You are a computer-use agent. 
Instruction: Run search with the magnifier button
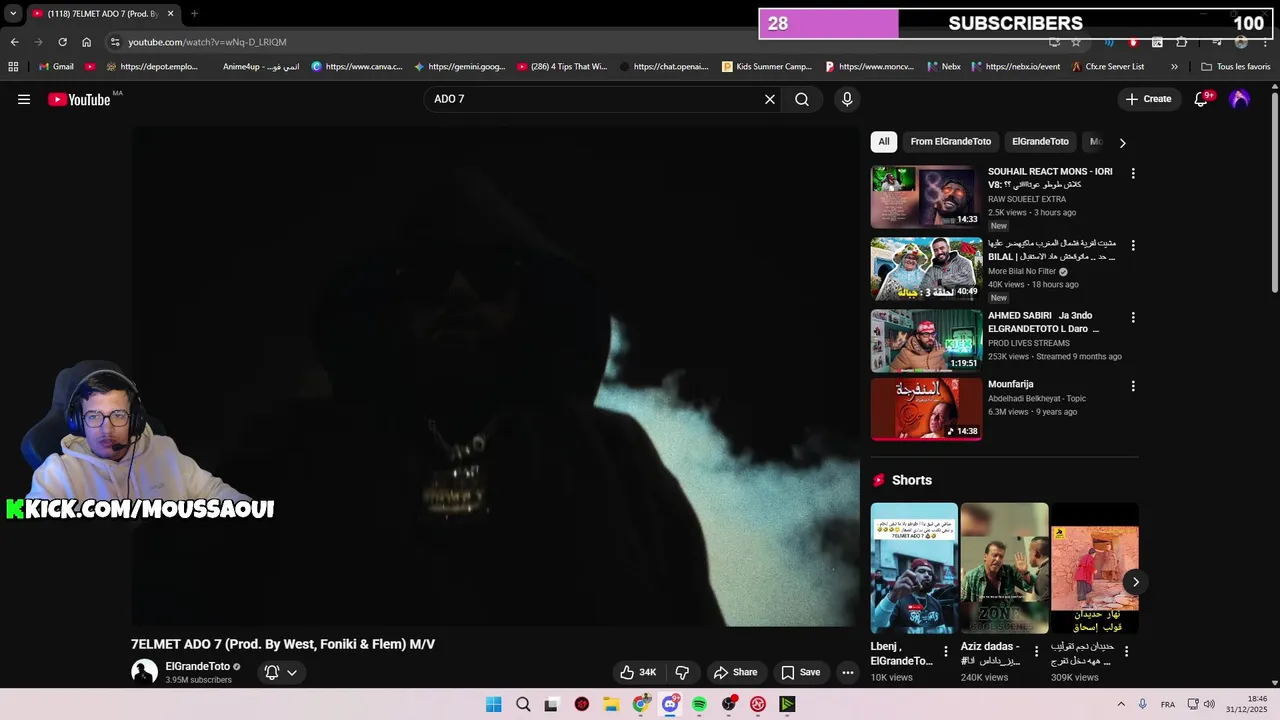tap(802, 99)
